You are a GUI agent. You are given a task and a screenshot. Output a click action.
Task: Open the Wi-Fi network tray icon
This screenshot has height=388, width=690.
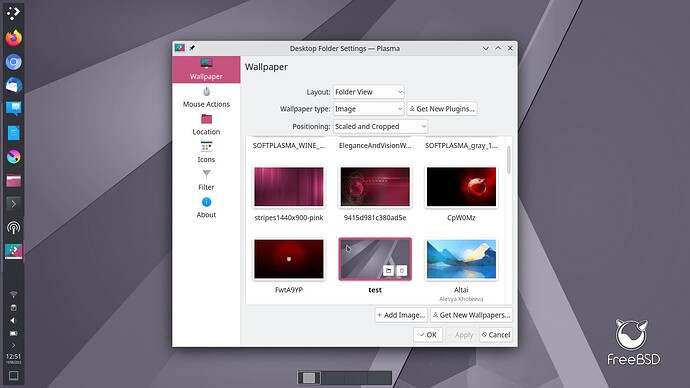[14, 294]
